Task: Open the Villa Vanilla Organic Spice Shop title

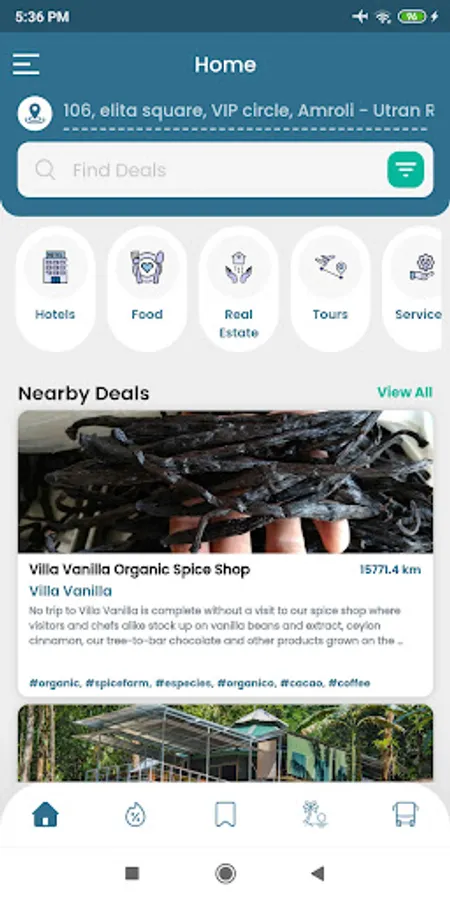Action: (x=139, y=570)
